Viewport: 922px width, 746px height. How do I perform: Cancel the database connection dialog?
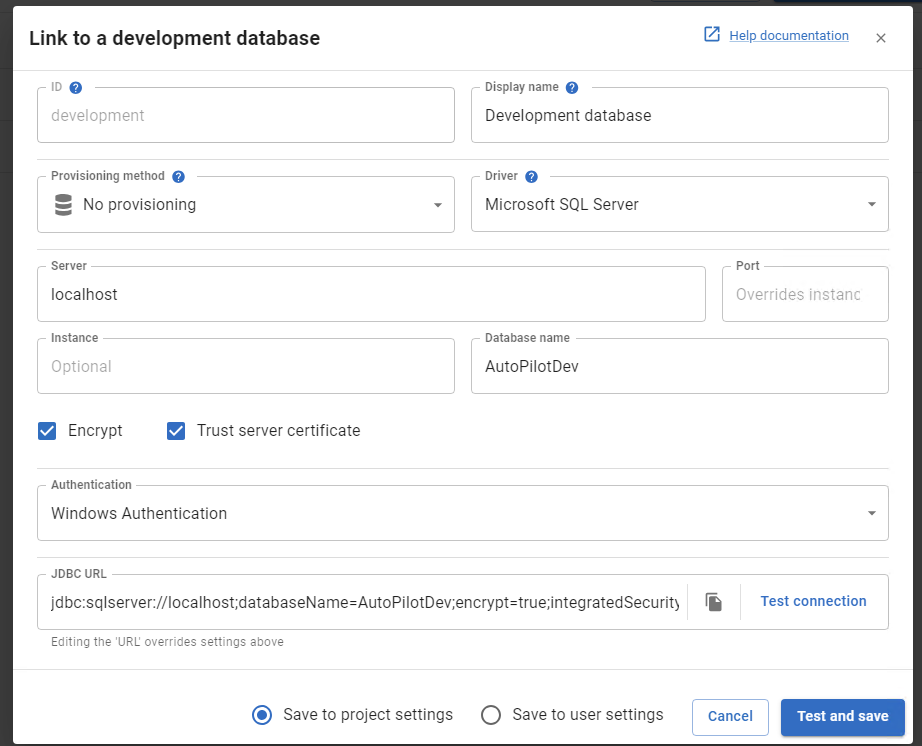click(x=730, y=716)
